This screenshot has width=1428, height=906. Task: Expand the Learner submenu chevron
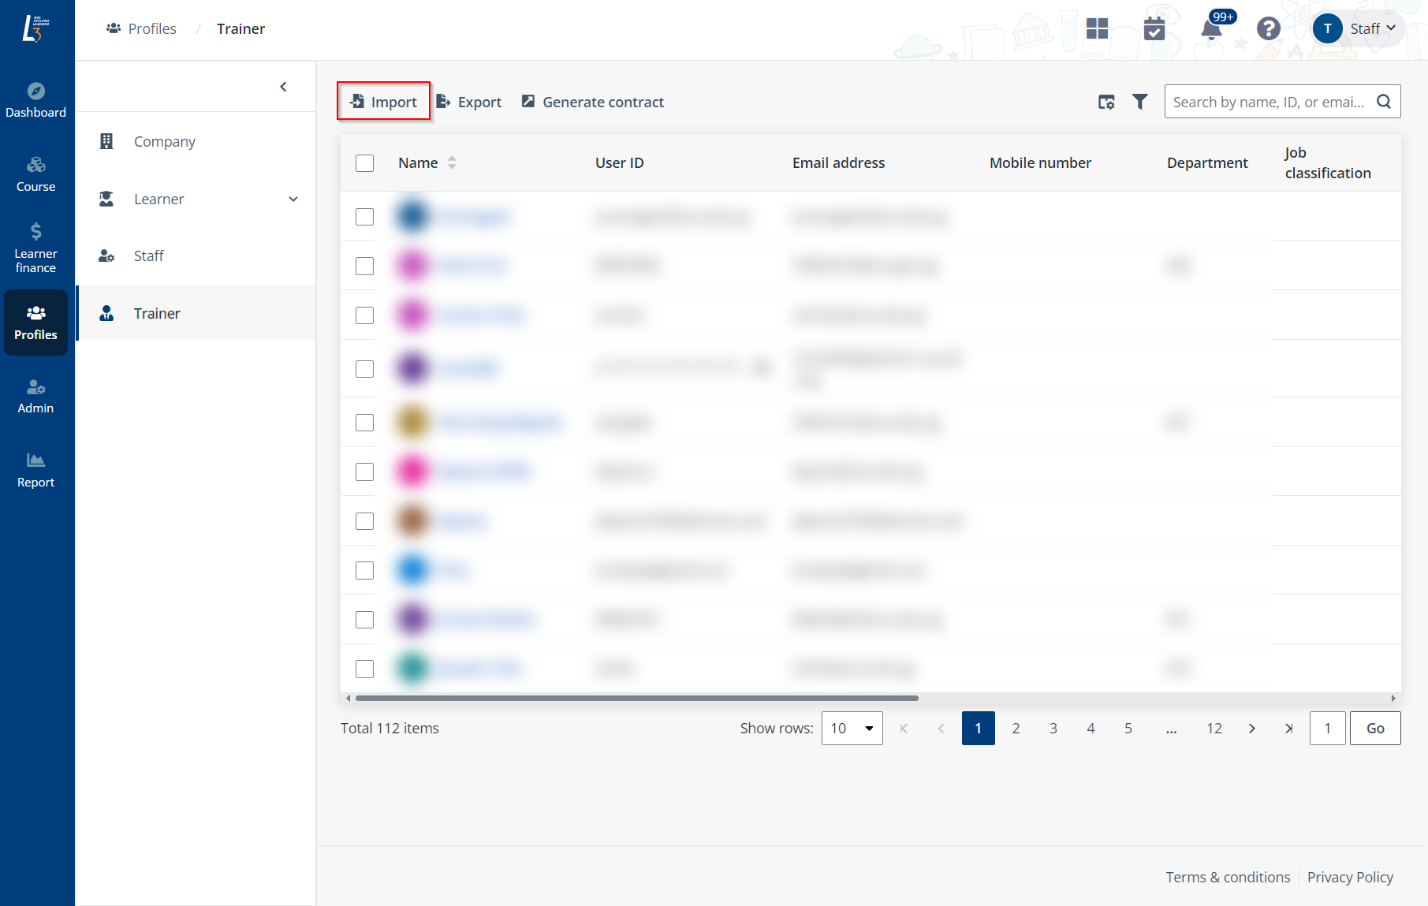293,199
